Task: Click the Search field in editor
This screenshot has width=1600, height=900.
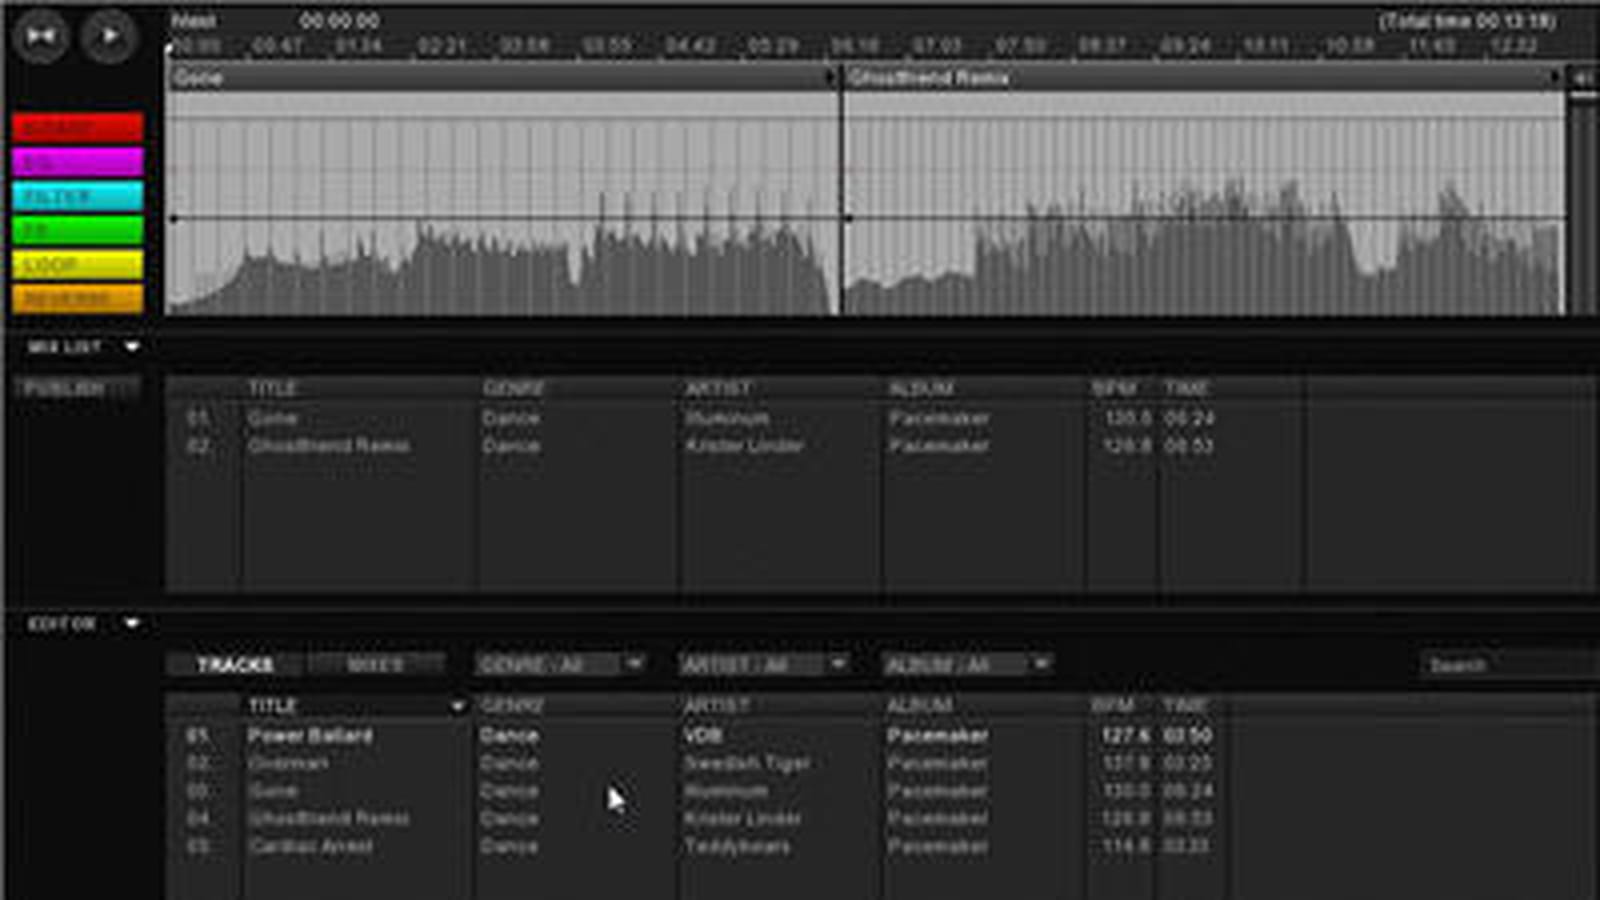Action: point(1508,665)
